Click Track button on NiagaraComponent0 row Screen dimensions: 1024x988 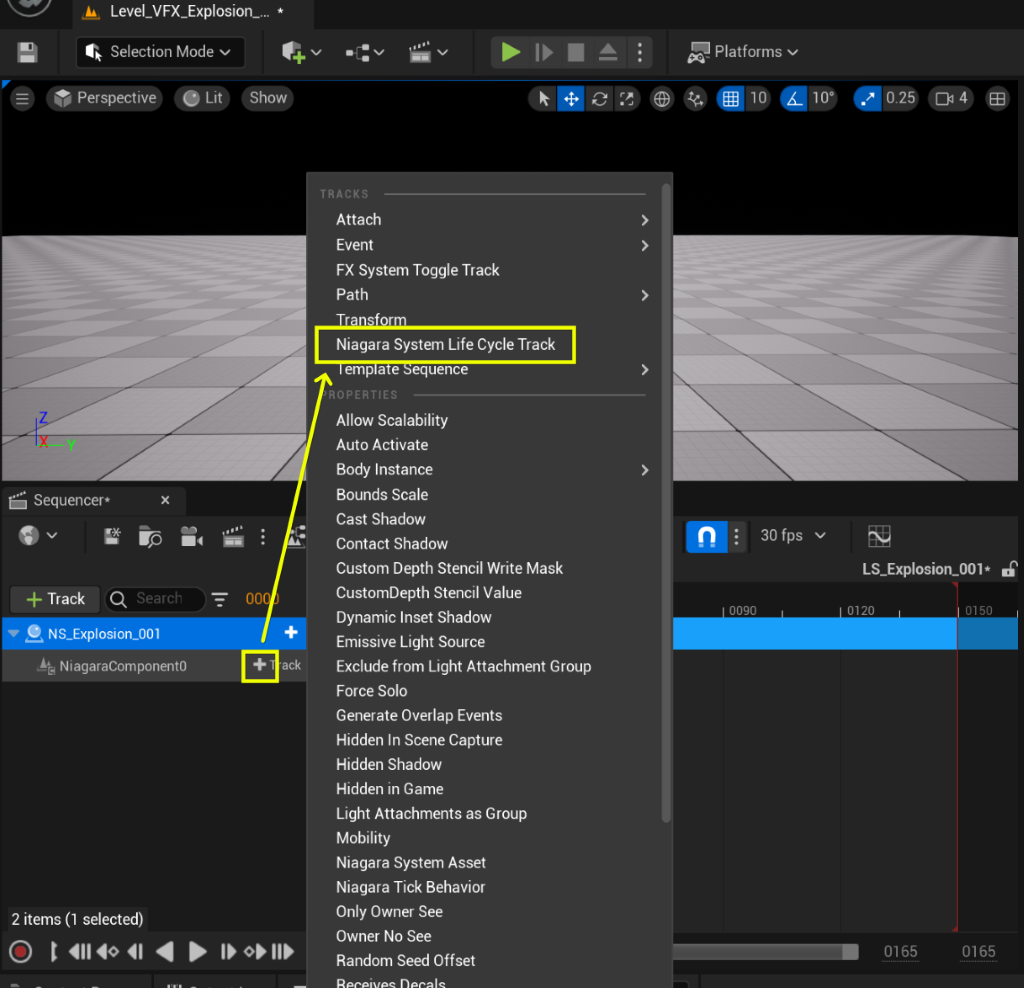277,665
